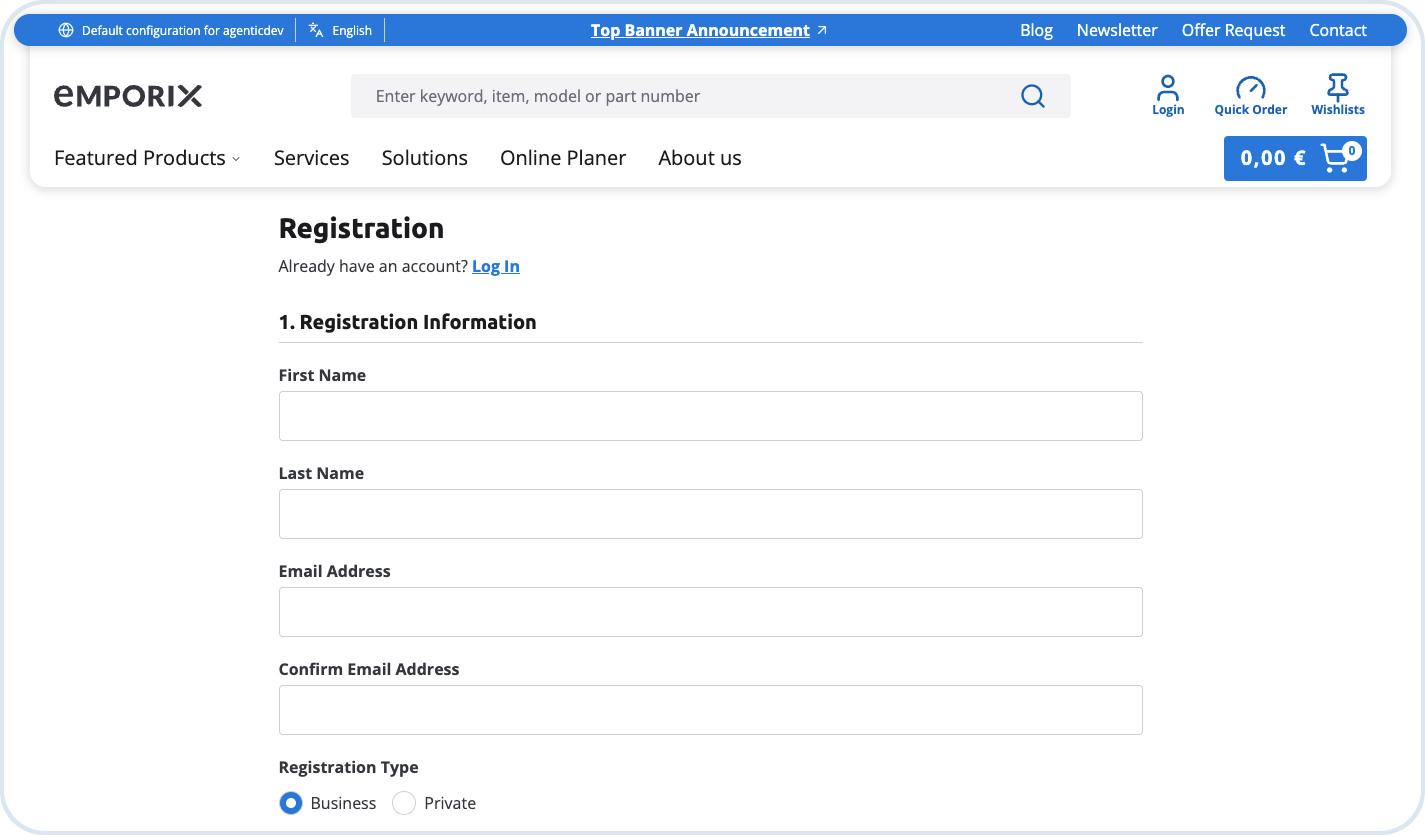Click the globe icon in top banner
1425x835 pixels.
coord(66,30)
